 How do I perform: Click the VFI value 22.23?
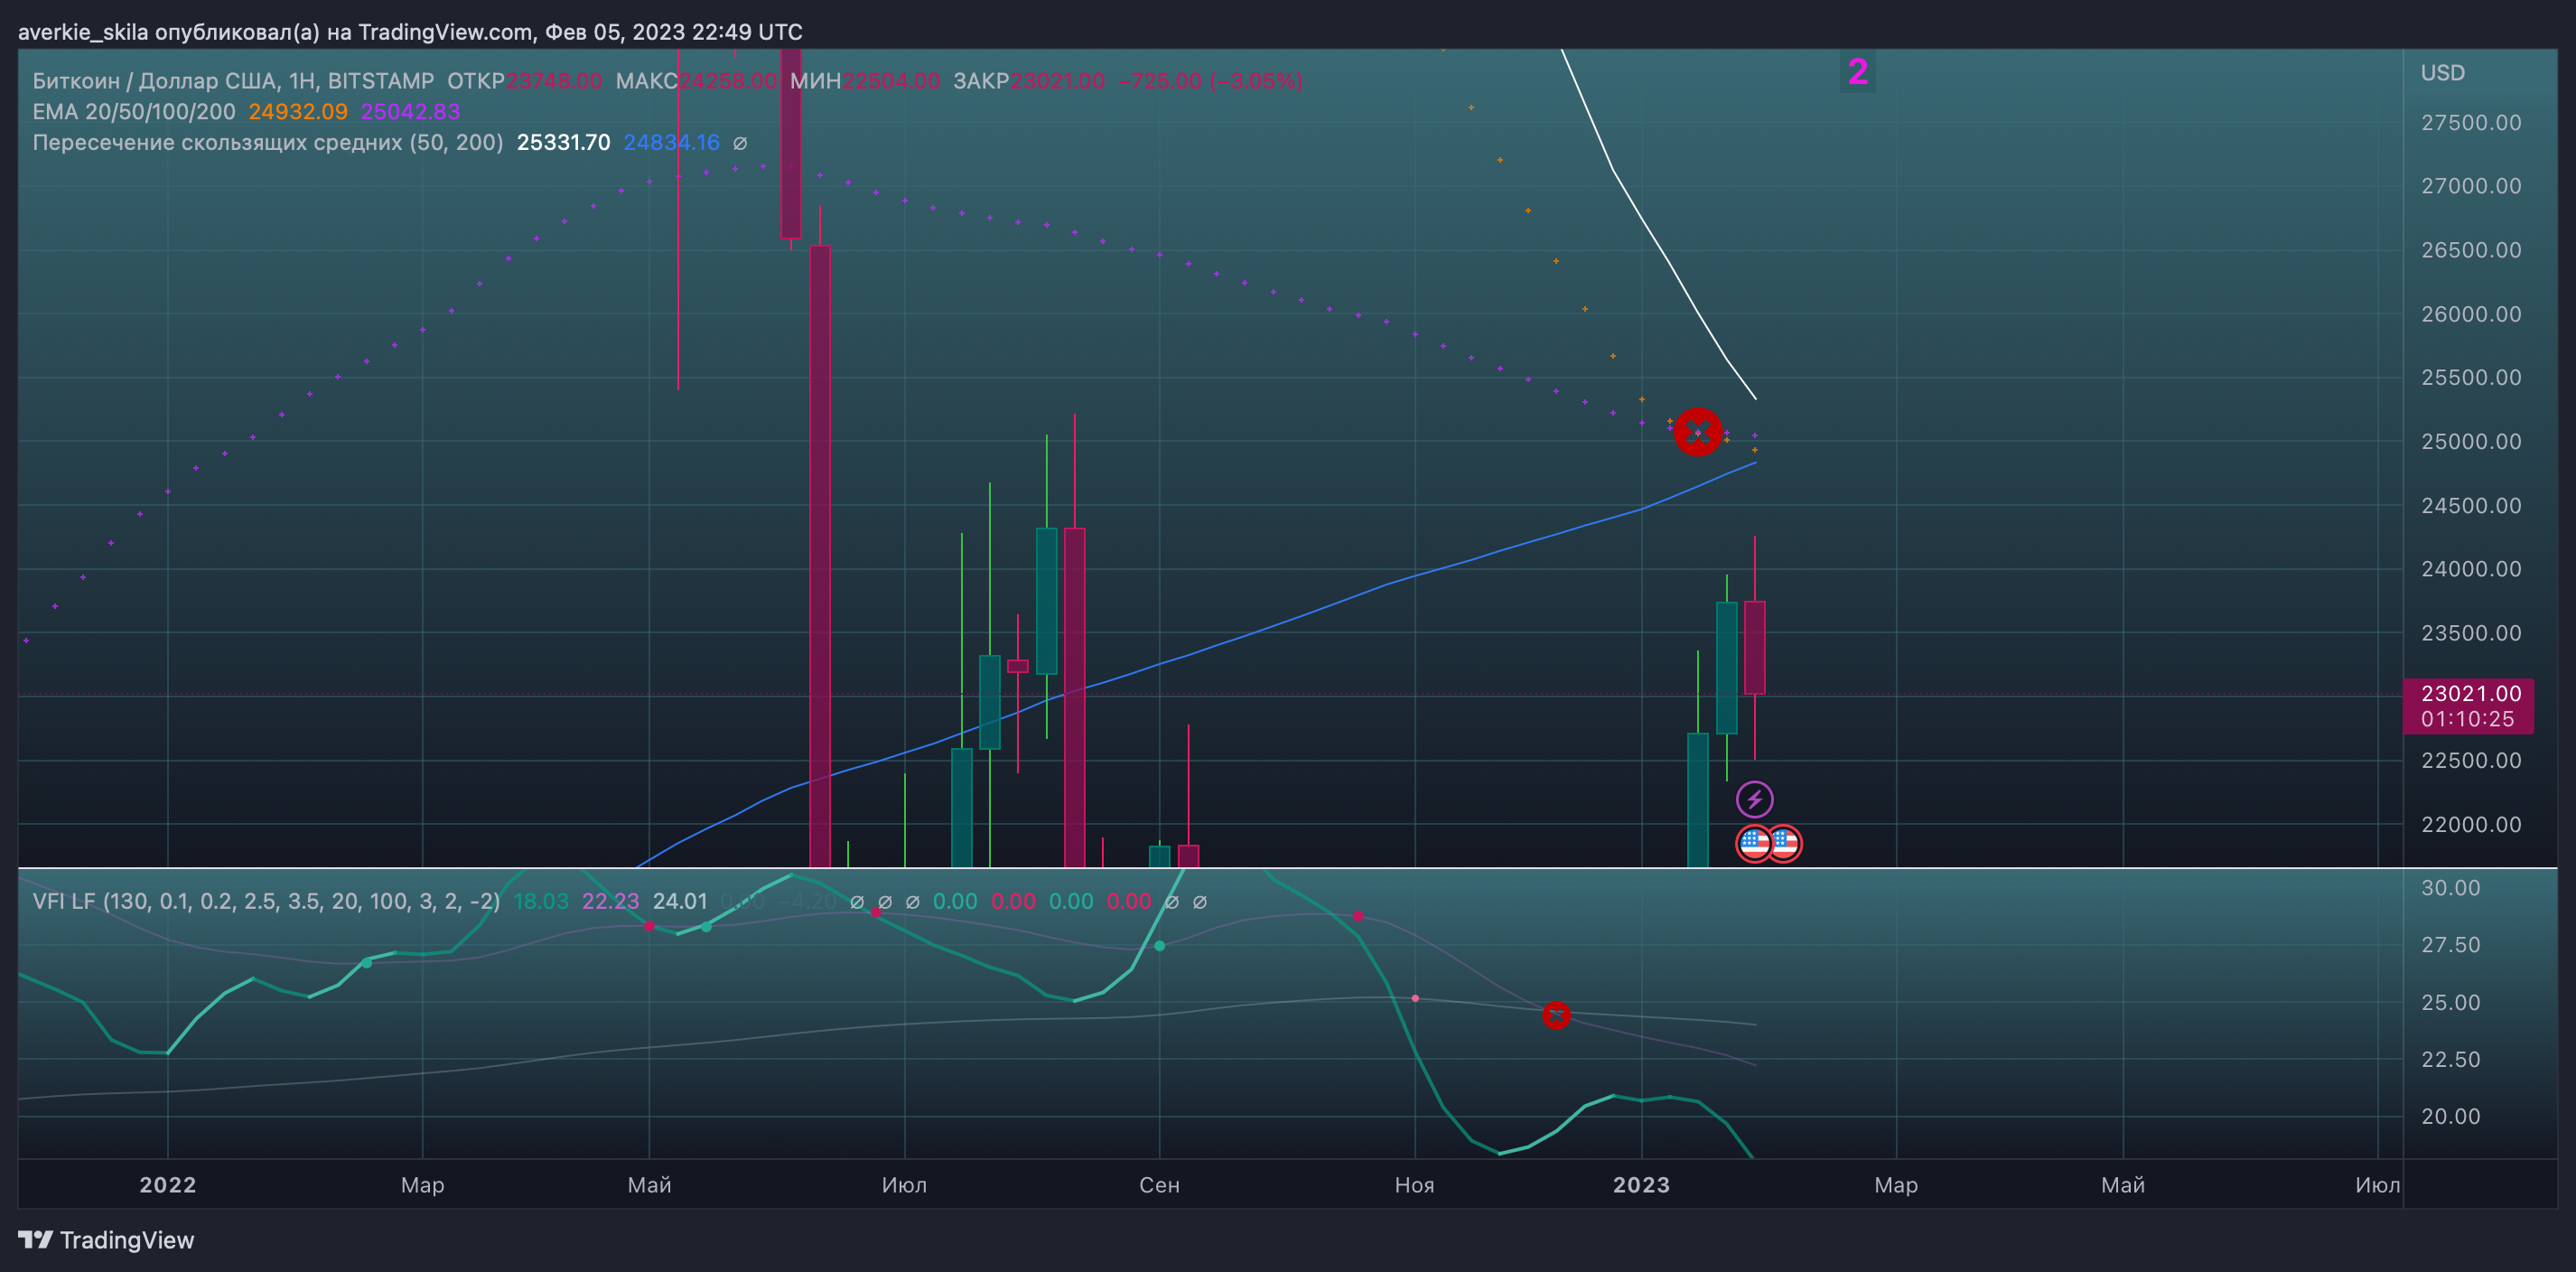coord(610,901)
